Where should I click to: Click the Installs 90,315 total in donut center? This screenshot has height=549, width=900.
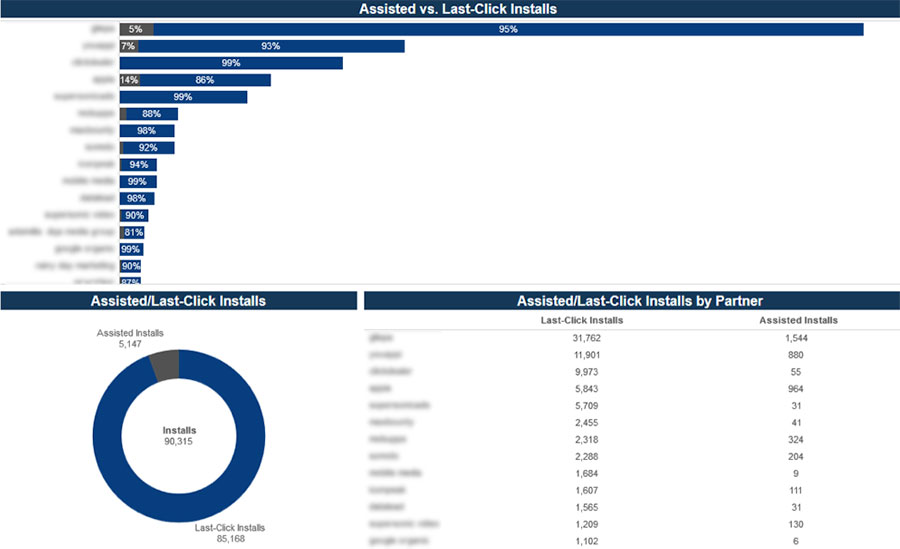178,435
